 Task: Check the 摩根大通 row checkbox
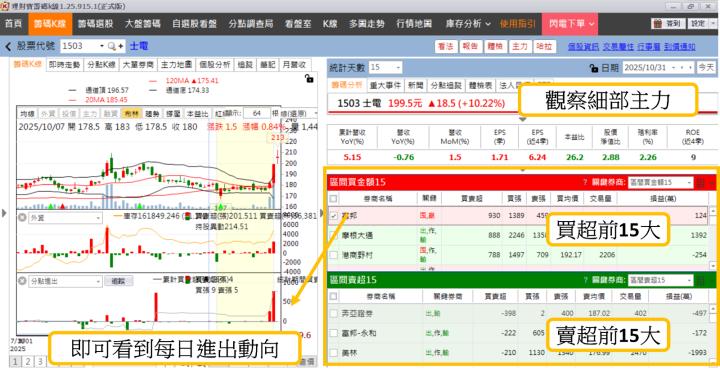(334, 236)
